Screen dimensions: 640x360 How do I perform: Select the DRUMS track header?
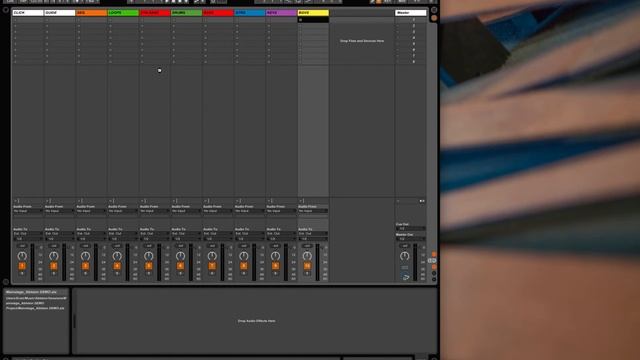(186, 13)
